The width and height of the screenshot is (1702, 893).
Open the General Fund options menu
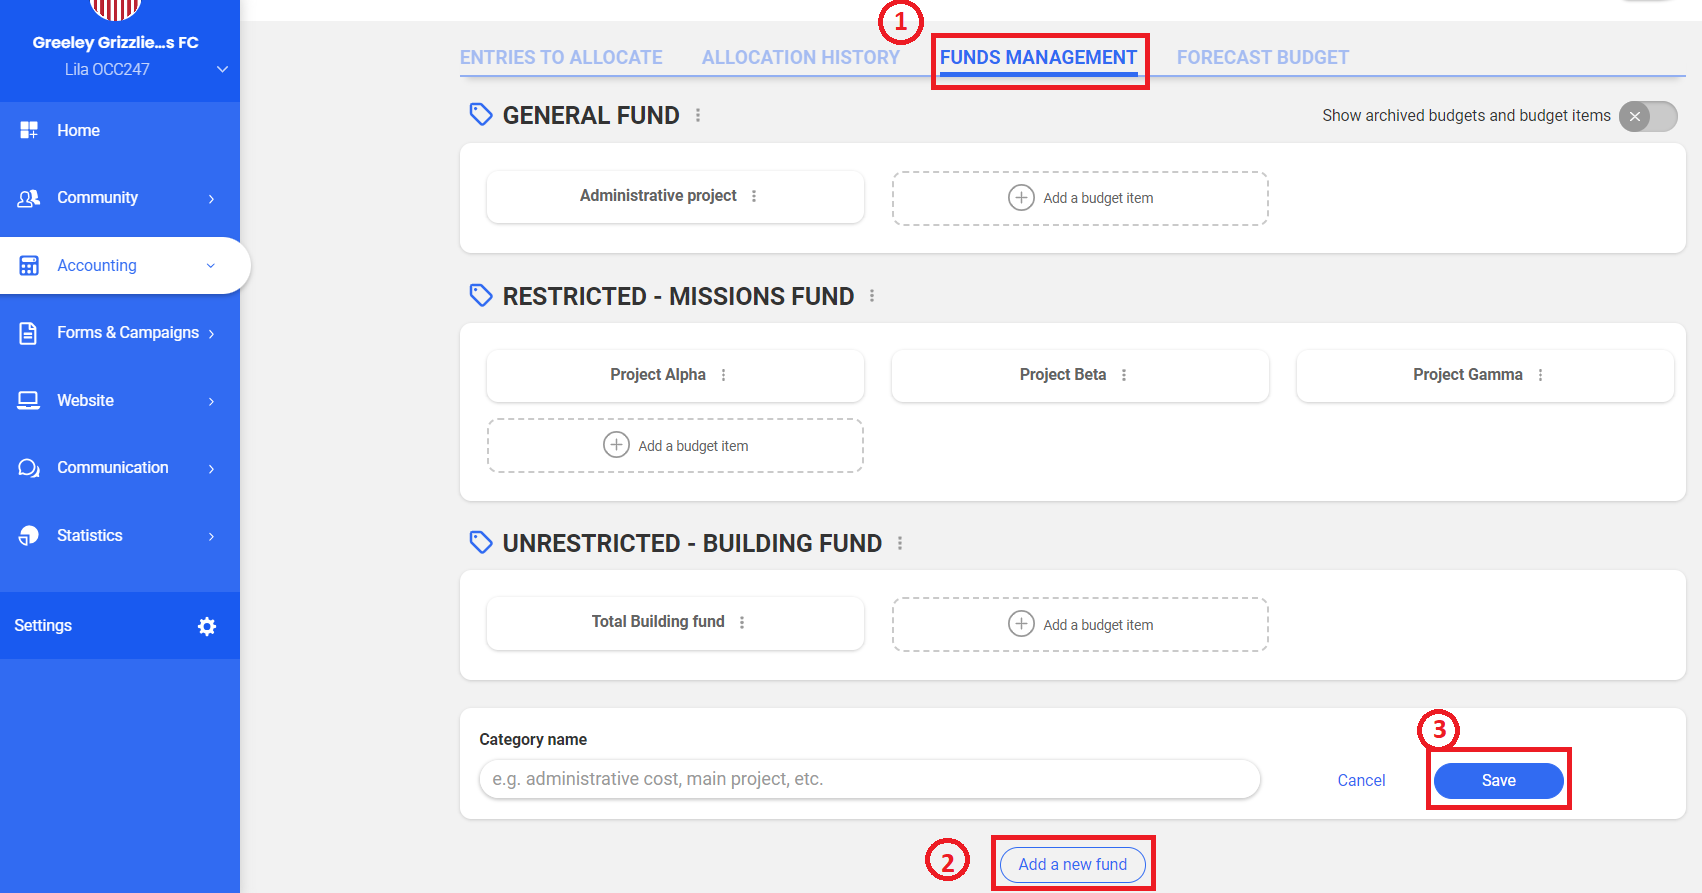(x=698, y=115)
